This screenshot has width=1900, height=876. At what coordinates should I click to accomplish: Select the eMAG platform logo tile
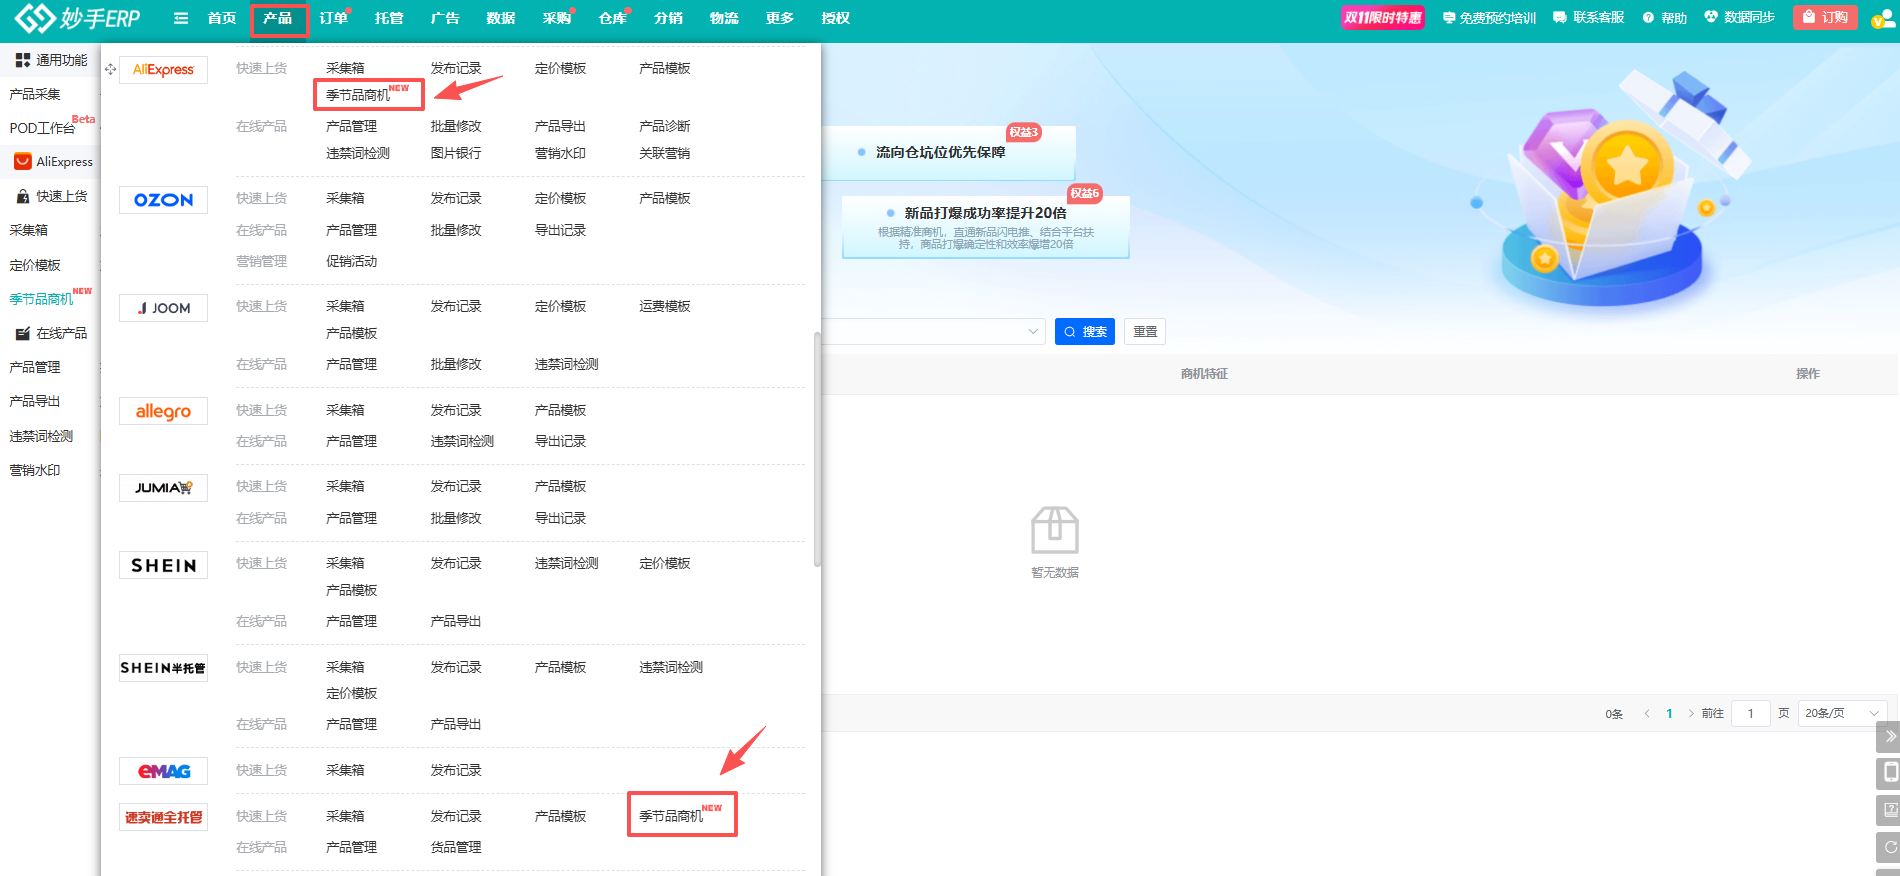click(163, 771)
